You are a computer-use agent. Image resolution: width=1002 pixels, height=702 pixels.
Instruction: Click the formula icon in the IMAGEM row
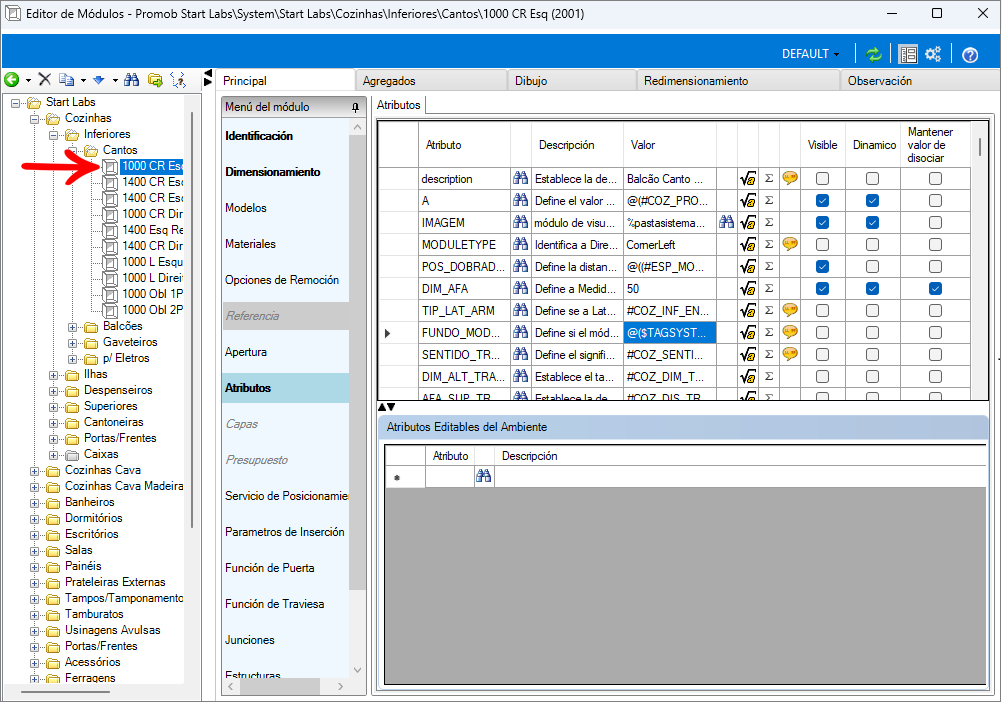(x=747, y=222)
